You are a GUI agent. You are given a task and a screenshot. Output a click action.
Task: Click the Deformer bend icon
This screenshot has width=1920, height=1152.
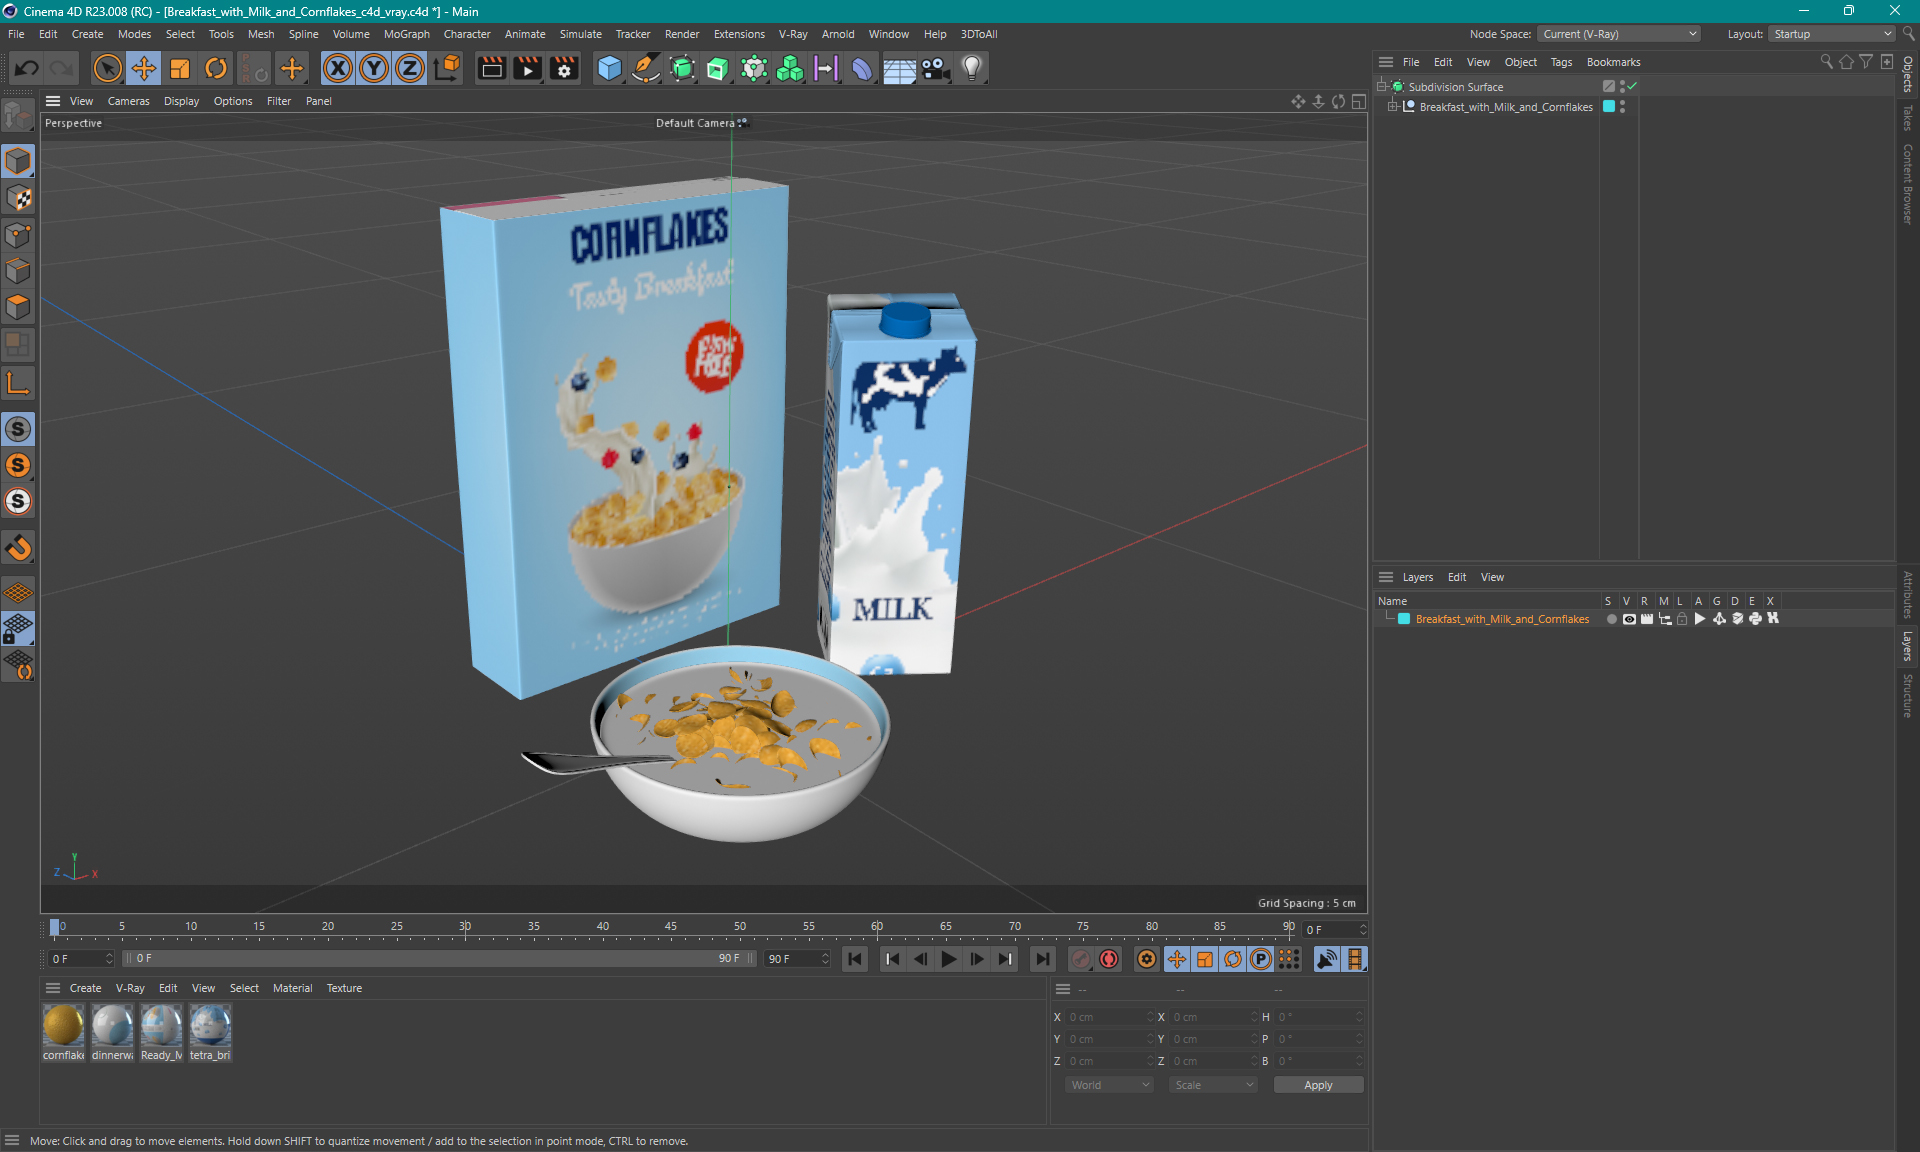point(862,68)
